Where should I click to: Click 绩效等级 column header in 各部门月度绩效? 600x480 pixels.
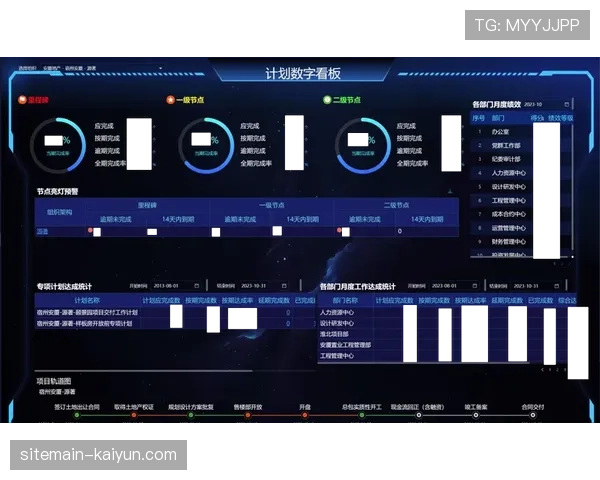(565, 118)
